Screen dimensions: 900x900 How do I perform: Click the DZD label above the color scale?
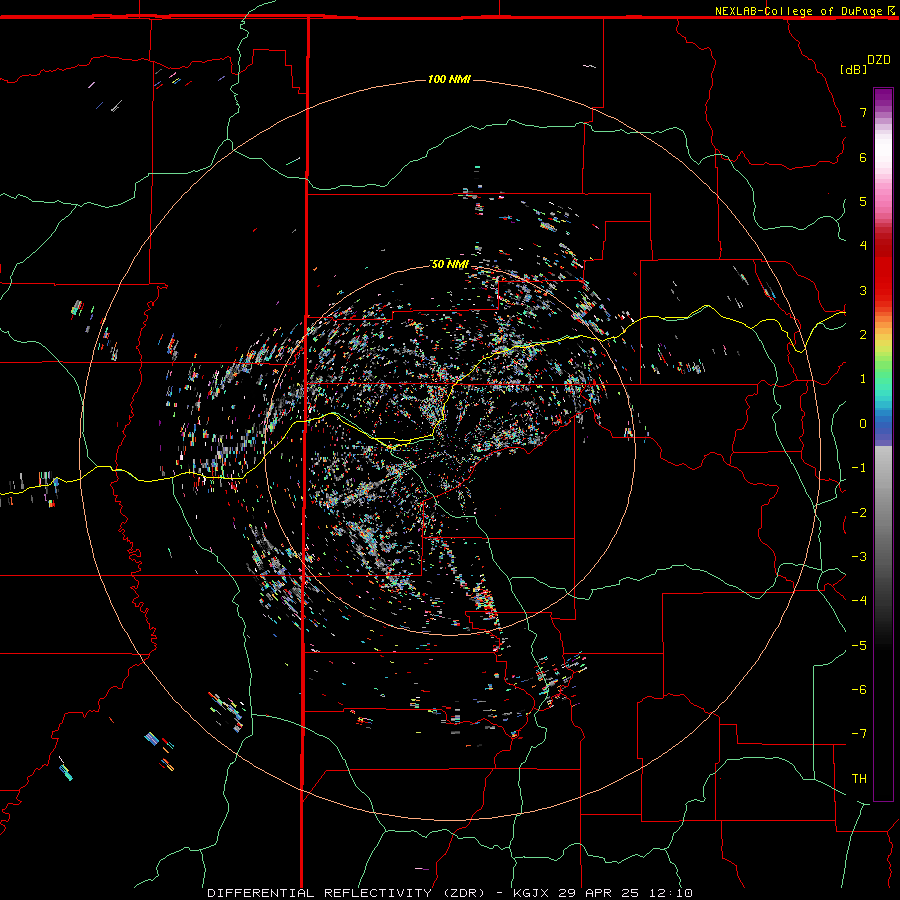[x=879, y=60]
